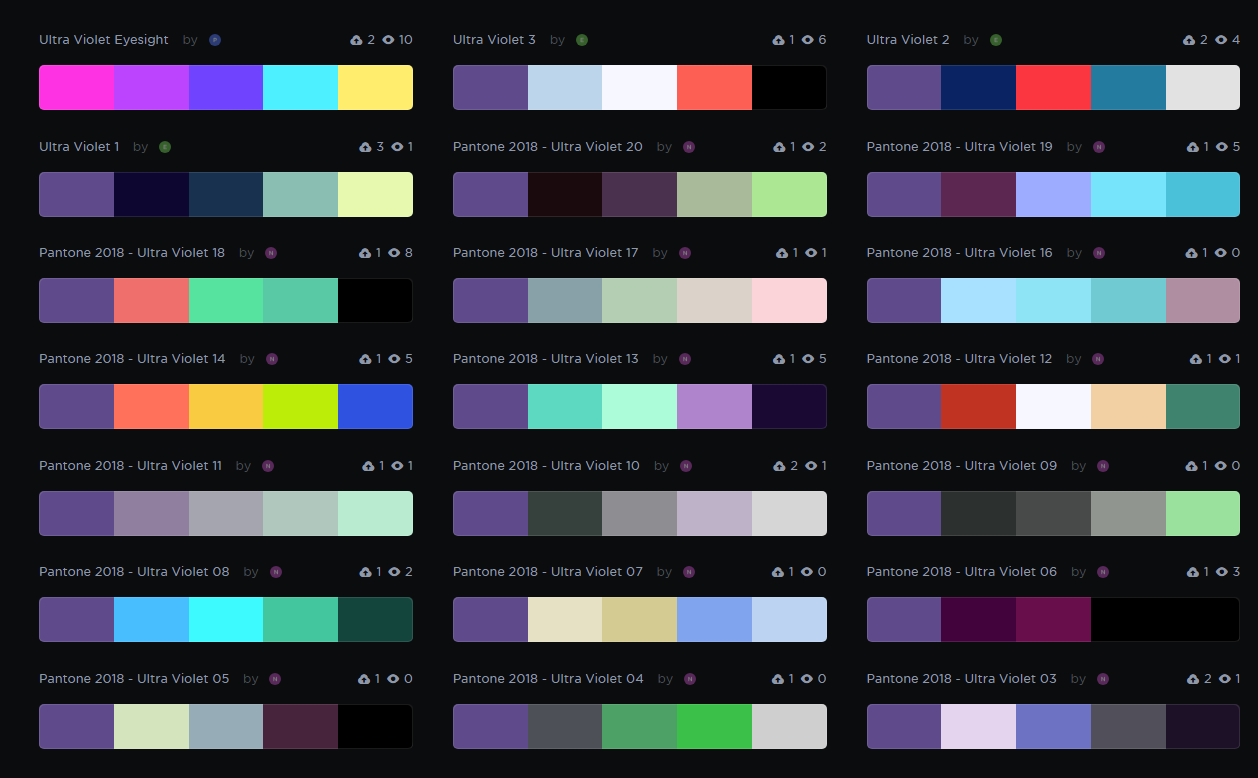Pick the yellow swatch in Ultra Violet Eyesight
Screen dimensions: 1258x778
pos(375,88)
